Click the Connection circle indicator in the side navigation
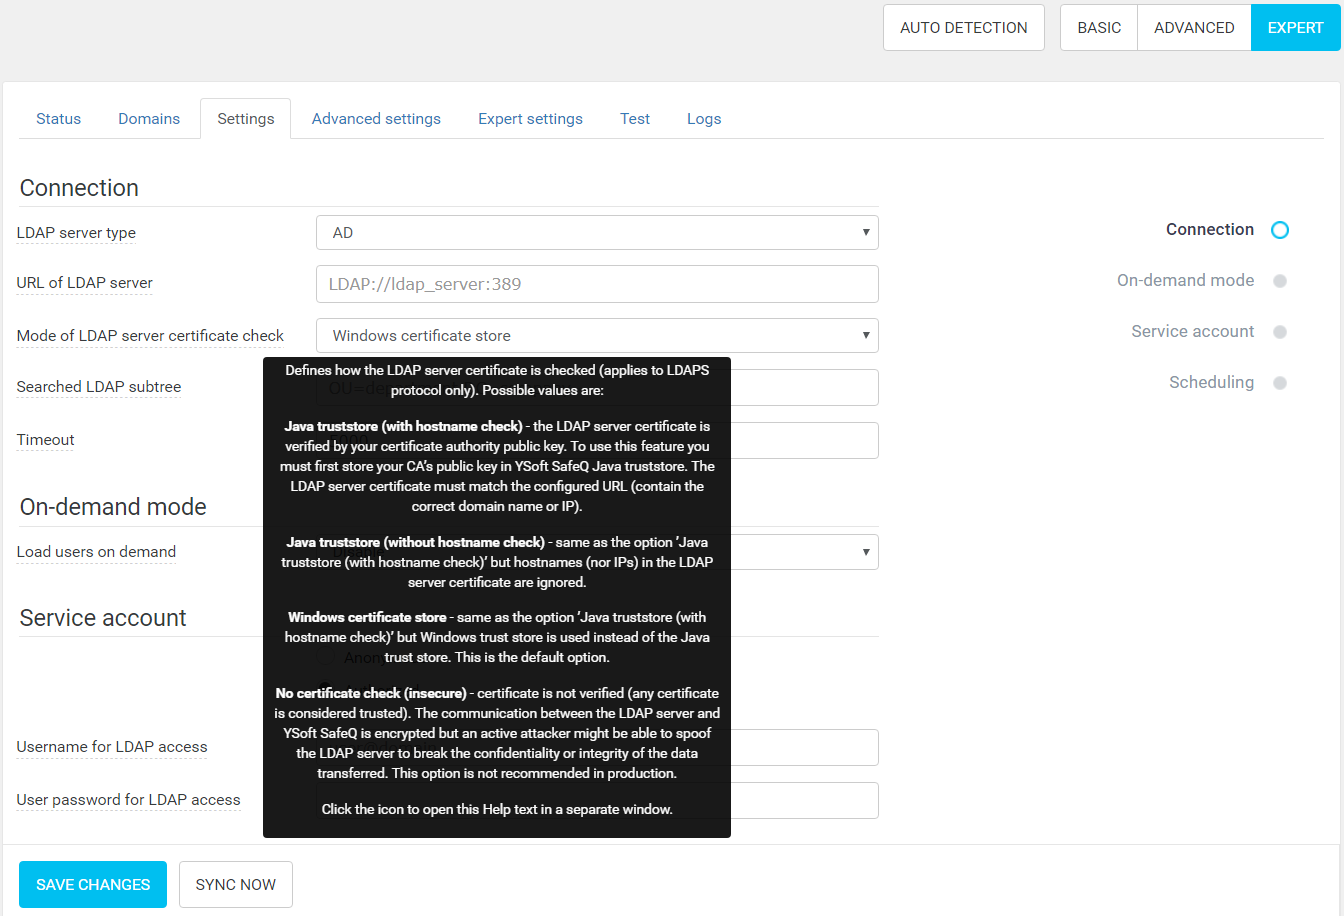The image size is (1344, 916). coord(1279,230)
